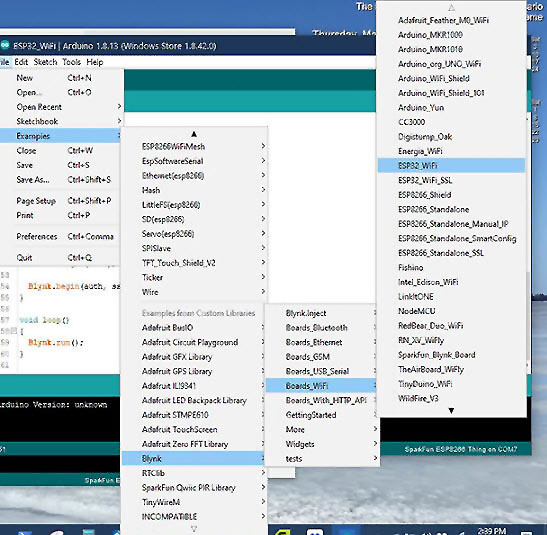The height and width of the screenshot is (535, 547).
Task: Open RTClib examples submenu
Action: [194, 473]
